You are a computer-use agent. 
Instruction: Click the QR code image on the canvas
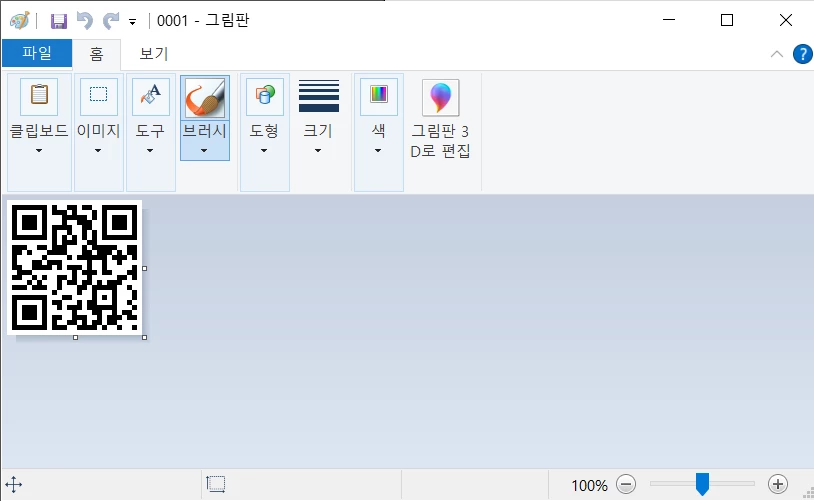click(x=75, y=267)
